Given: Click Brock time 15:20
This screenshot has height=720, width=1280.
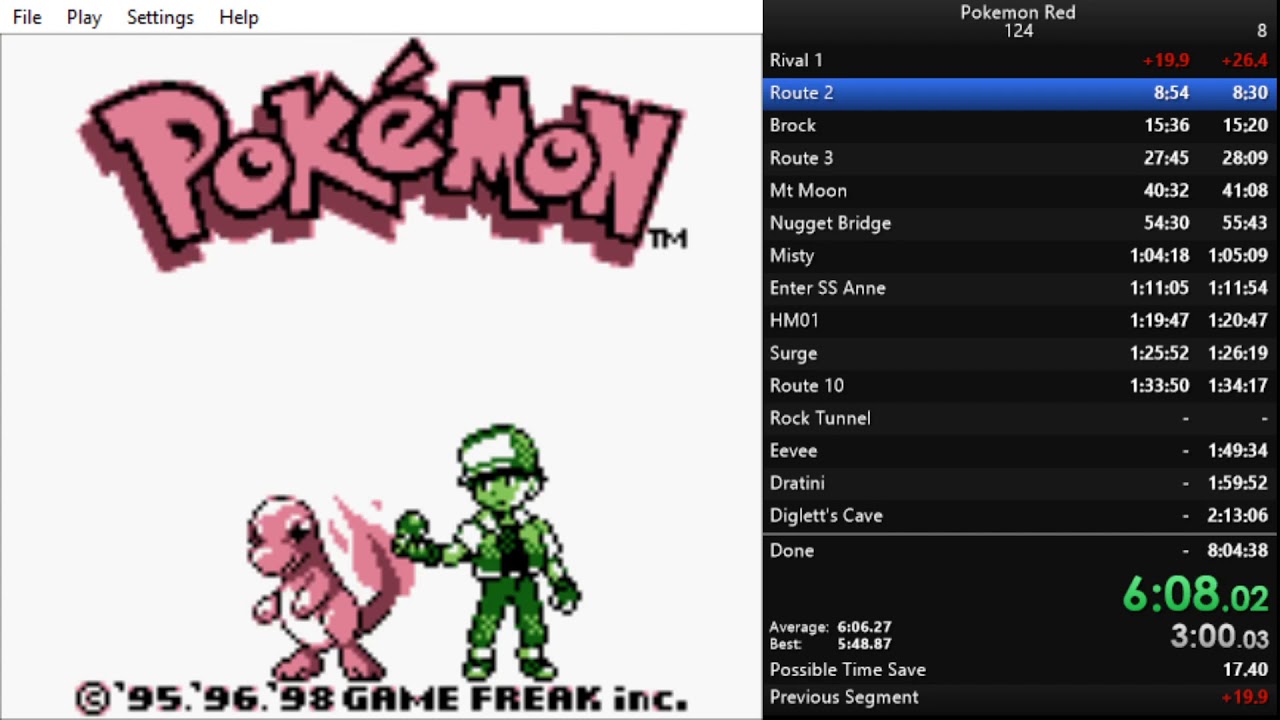Looking at the screenshot, I should pyautogui.click(x=1245, y=125).
